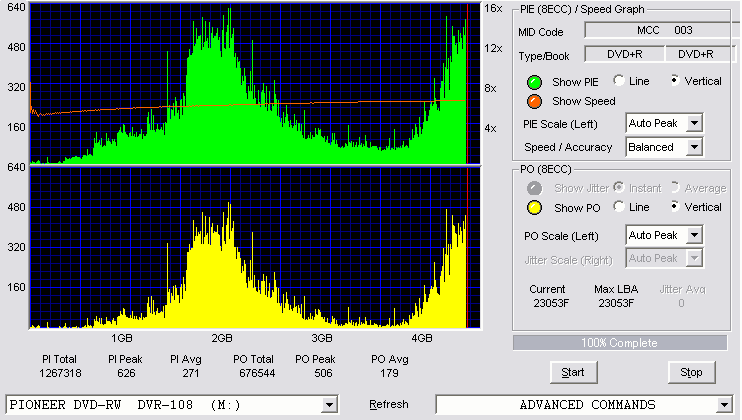Click the Show PIE label
The height and width of the screenshot is (420, 742).
click(575, 82)
